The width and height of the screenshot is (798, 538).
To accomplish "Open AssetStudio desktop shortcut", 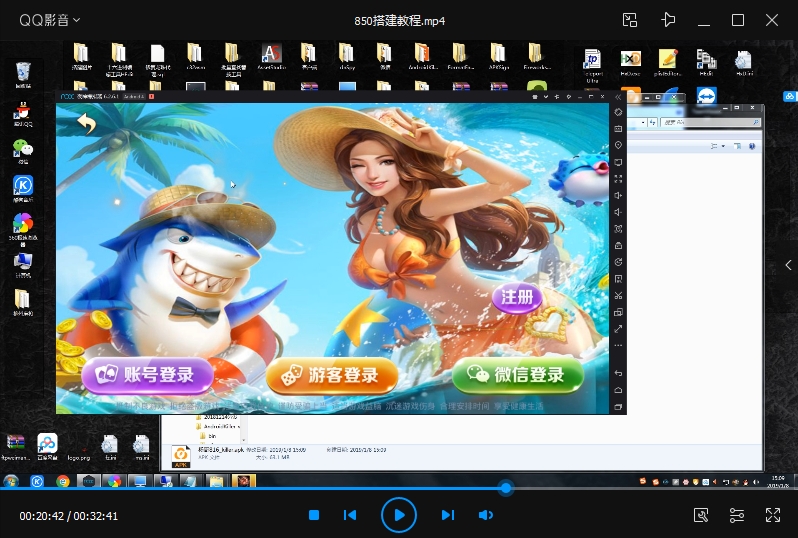I will tap(271, 57).
